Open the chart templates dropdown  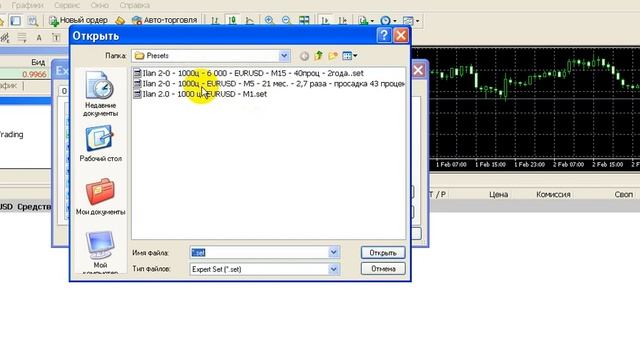(x=410, y=20)
